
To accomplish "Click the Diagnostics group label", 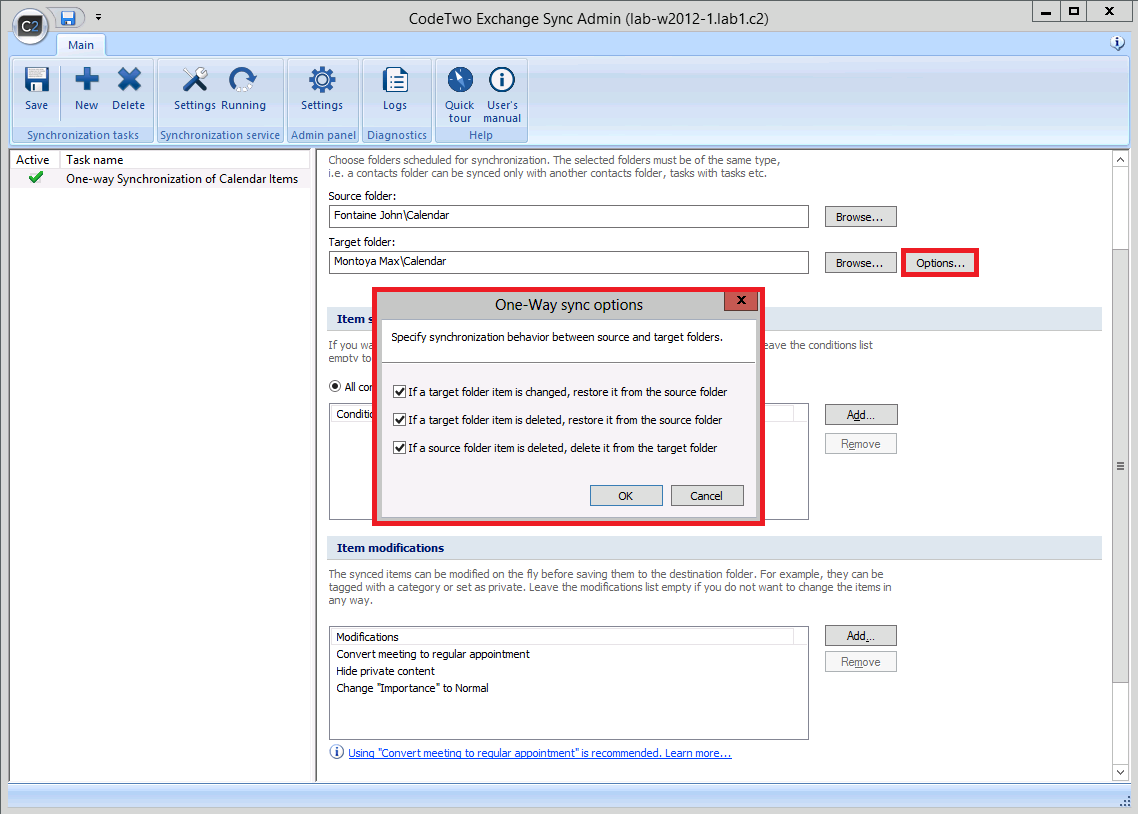I will [397, 135].
